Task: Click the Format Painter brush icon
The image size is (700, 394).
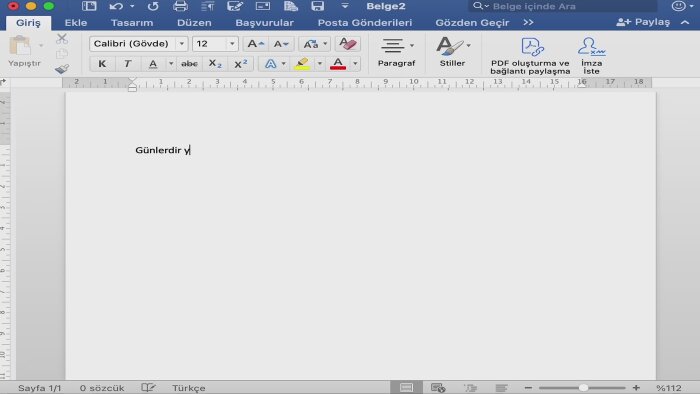Action: (x=62, y=69)
